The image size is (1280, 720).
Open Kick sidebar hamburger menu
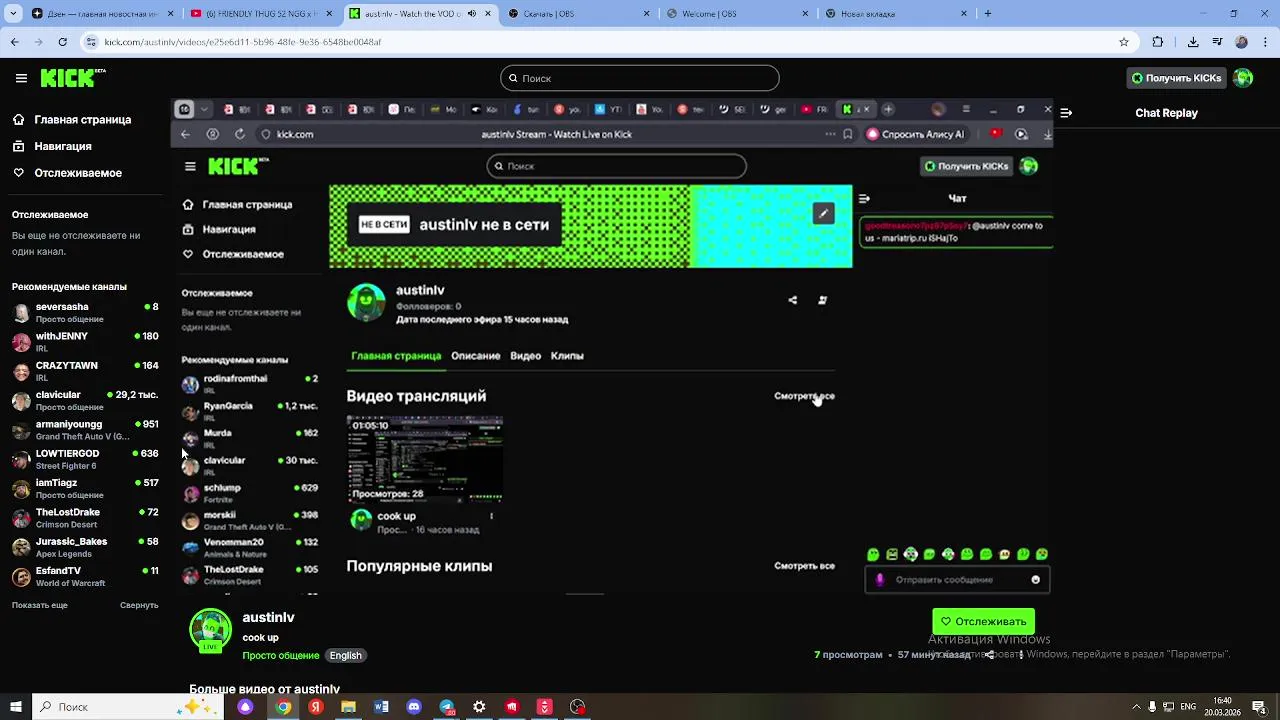[21, 78]
